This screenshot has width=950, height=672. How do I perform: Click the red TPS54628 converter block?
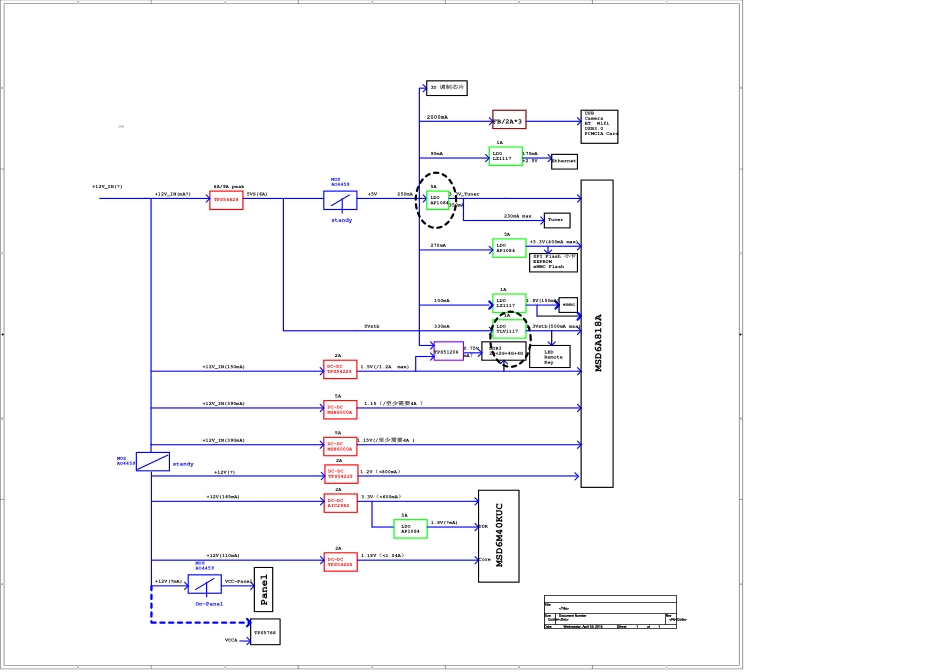point(226,200)
